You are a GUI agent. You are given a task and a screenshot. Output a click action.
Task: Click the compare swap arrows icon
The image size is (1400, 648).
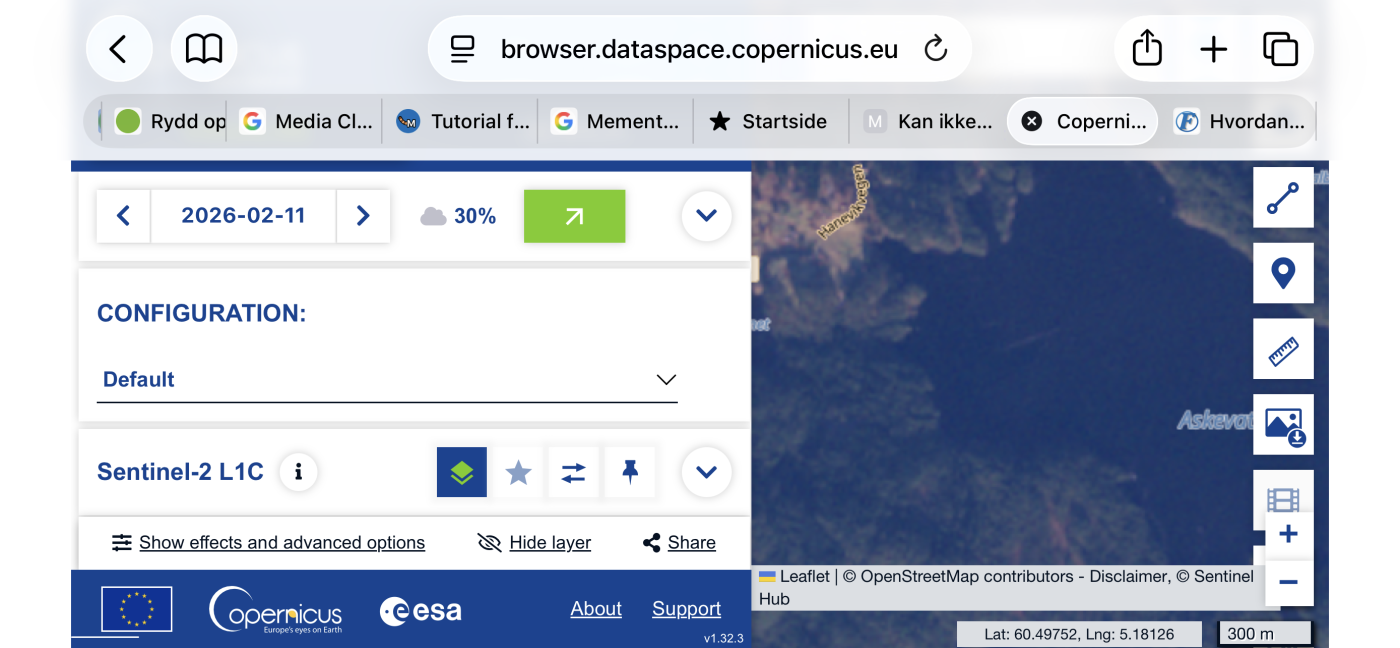574,472
